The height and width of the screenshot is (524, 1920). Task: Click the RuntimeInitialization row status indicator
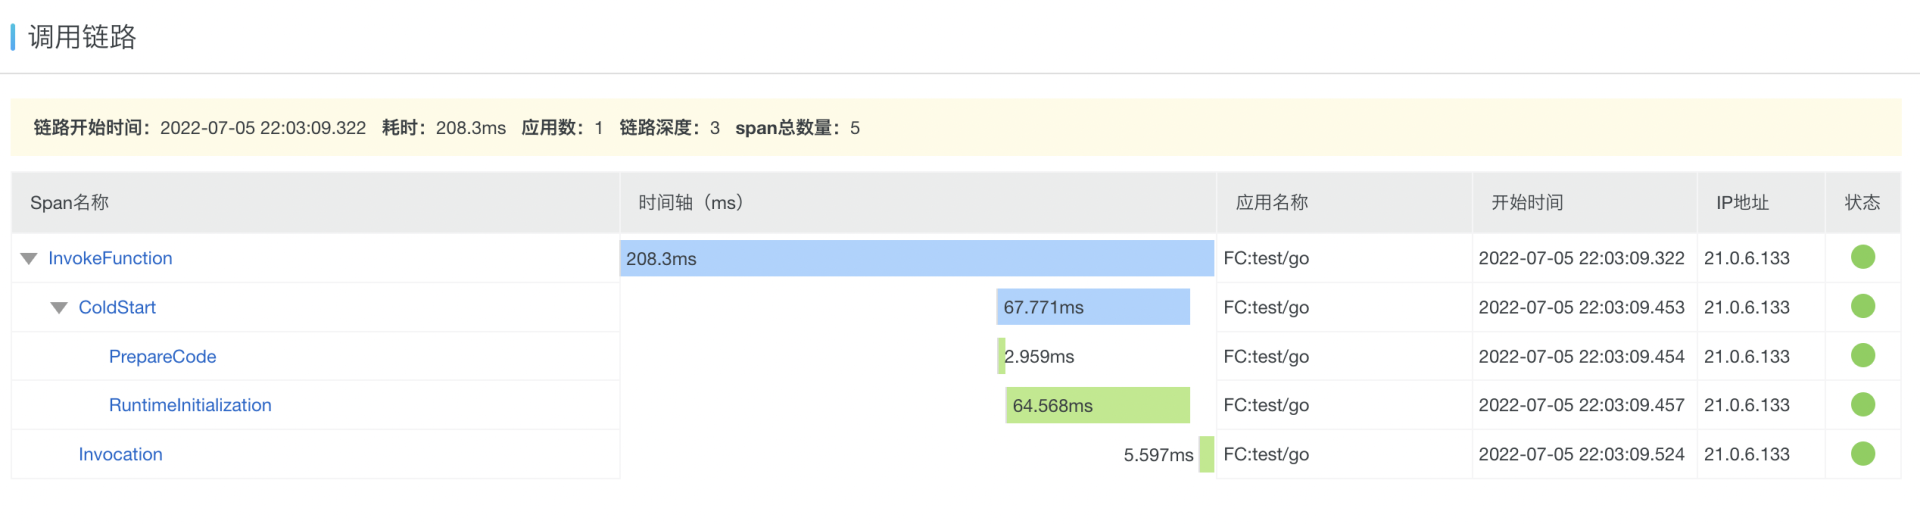[1862, 404]
